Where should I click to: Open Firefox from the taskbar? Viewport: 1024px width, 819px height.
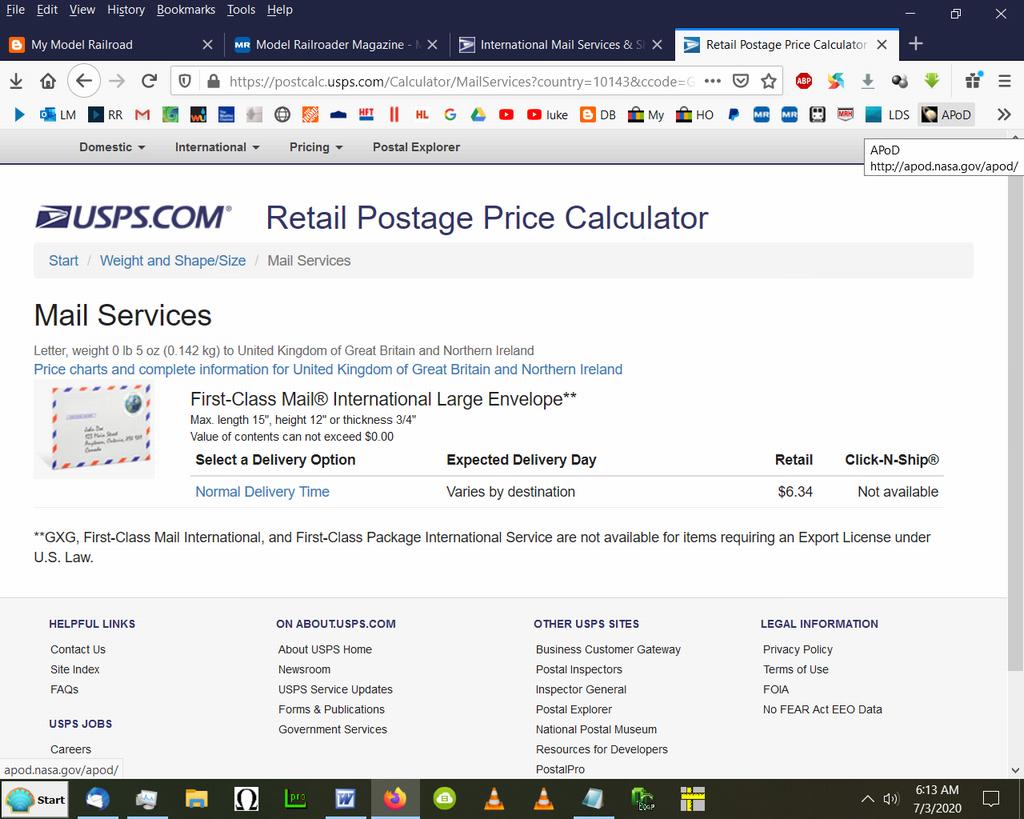click(394, 799)
